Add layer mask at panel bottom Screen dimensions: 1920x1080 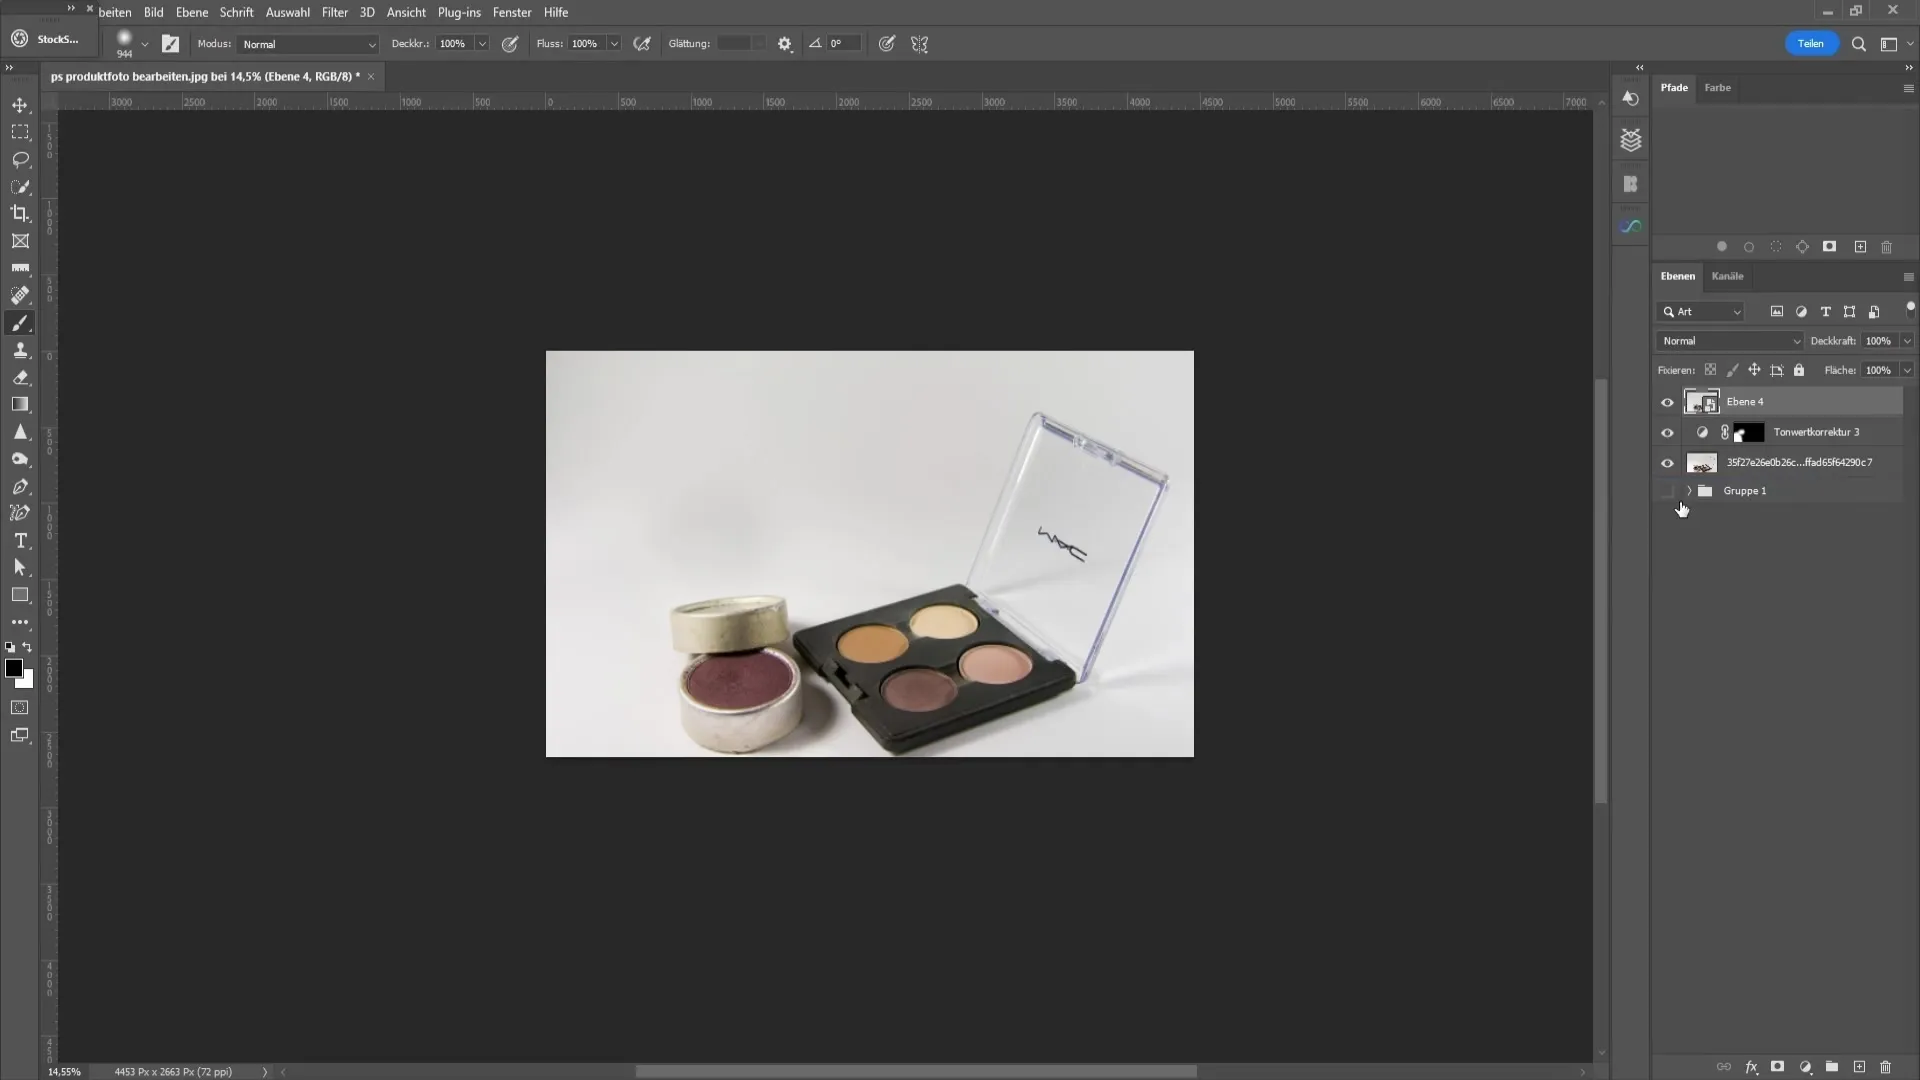pyautogui.click(x=1777, y=1067)
